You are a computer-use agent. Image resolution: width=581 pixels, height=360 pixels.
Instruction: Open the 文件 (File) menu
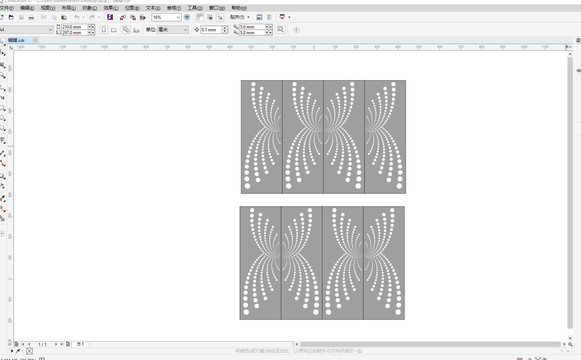pos(7,8)
